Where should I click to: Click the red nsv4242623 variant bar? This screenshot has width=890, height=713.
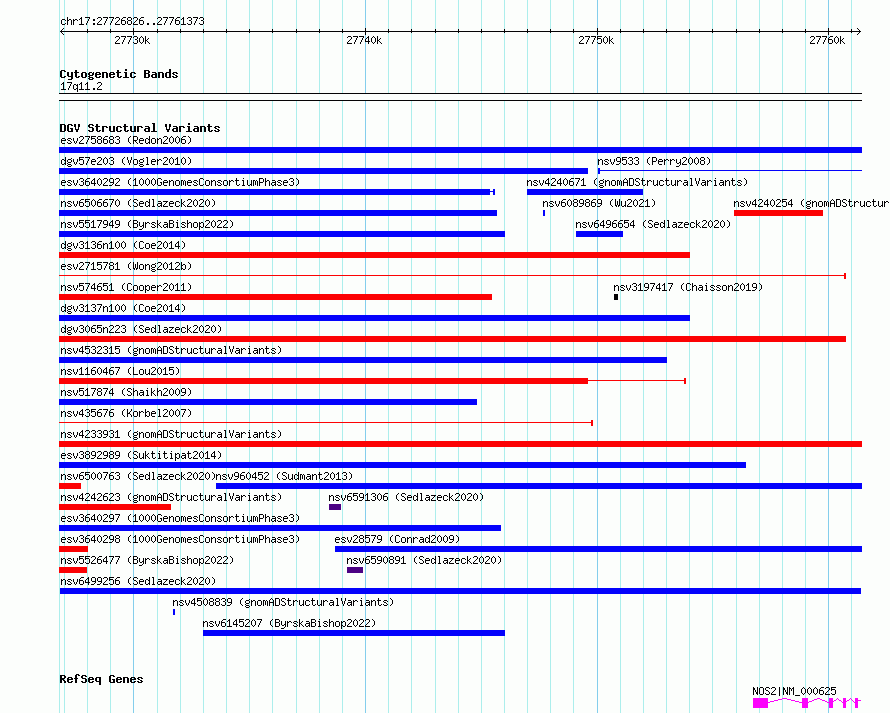(x=115, y=507)
